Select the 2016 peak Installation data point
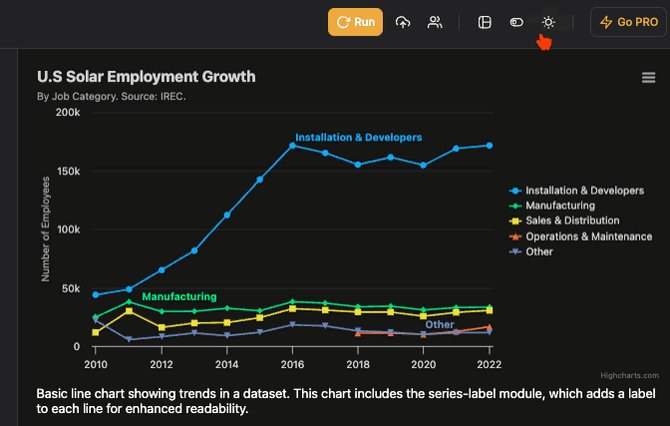The height and width of the screenshot is (426, 670). 292,146
